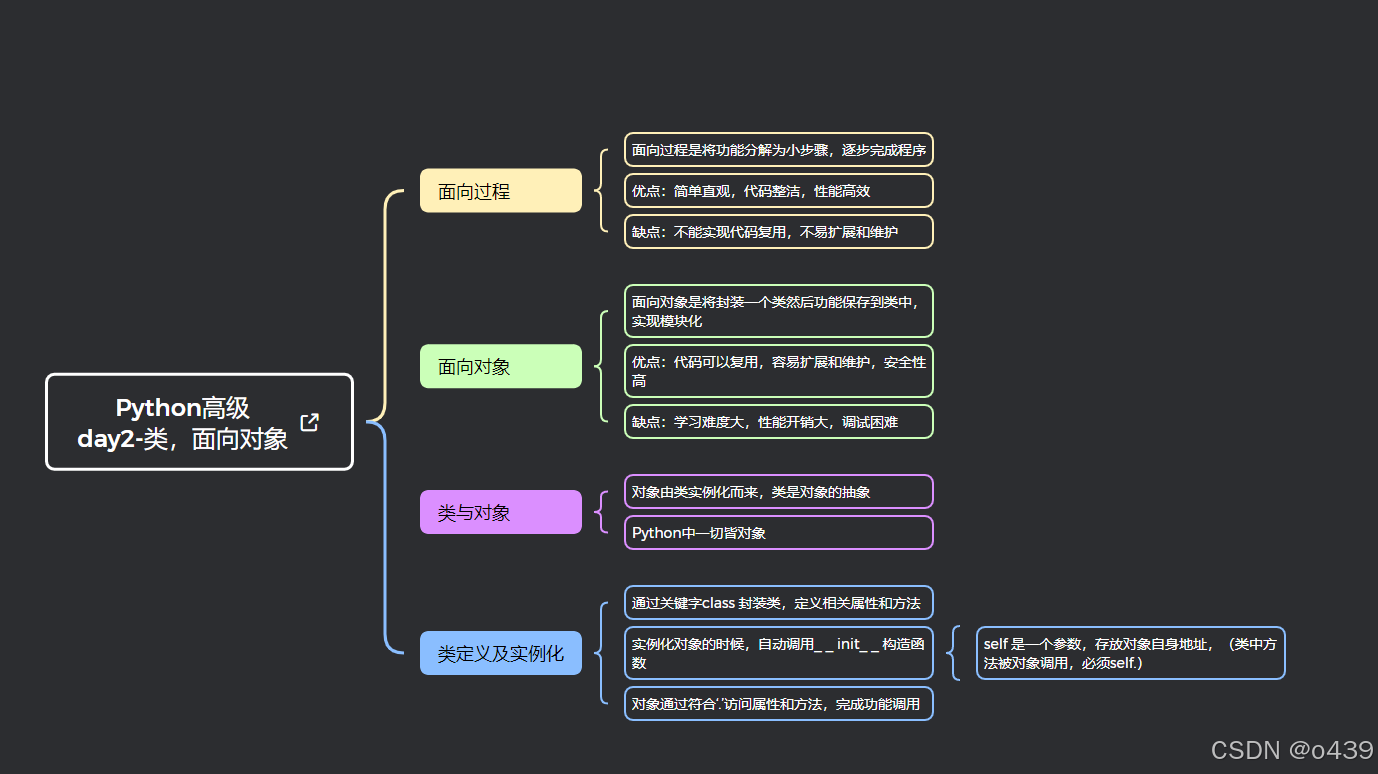
Task: Select the 类与对象 topic node
Action: click(x=500, y=511)
